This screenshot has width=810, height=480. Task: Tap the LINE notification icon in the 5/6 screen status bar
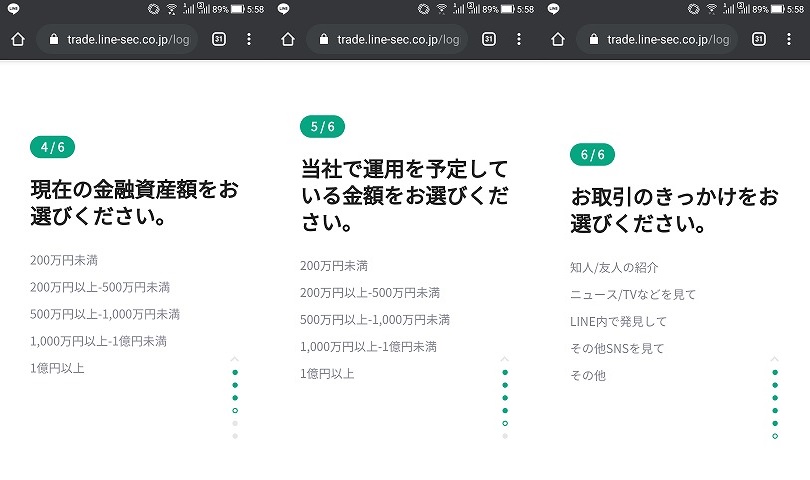(284, 9)
